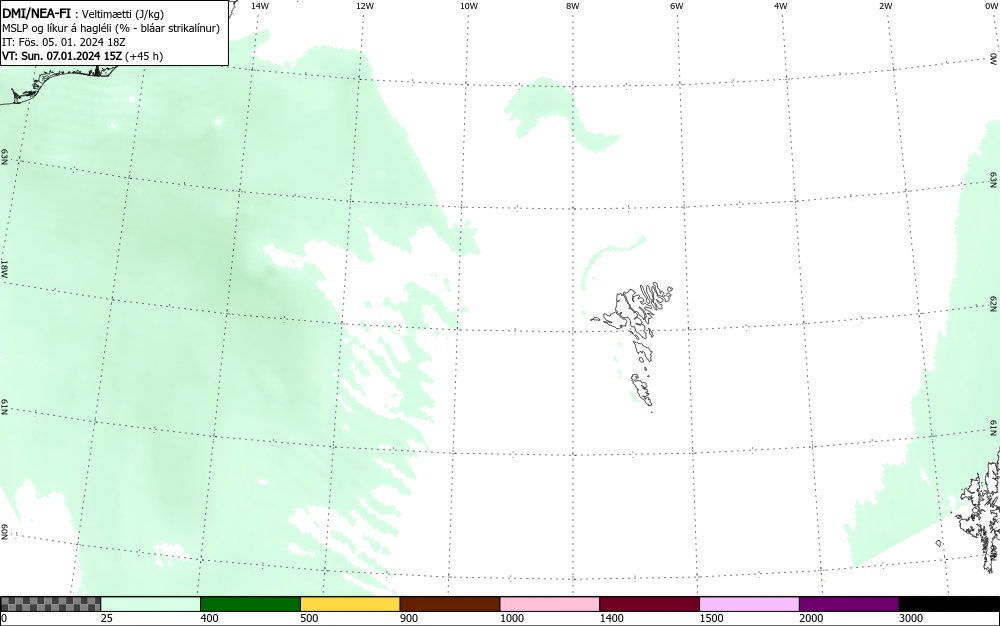
Task: Click the "2W" longitude label
Action: [x=885, y=6]
